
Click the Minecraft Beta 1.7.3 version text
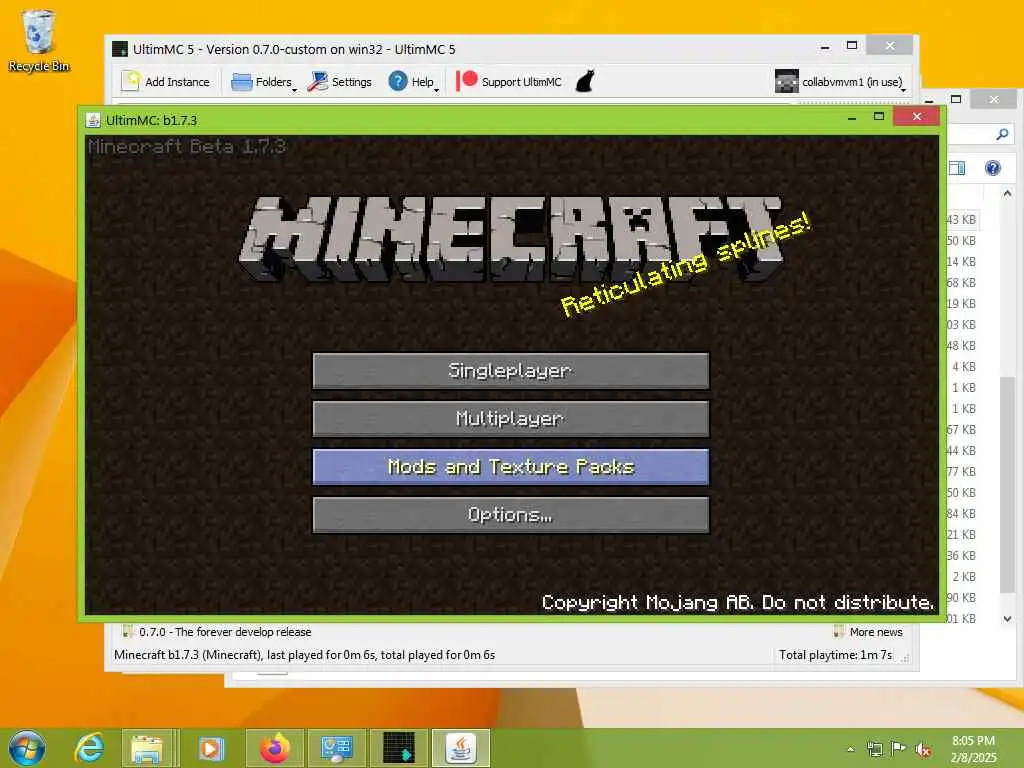[x=187, y=146]
